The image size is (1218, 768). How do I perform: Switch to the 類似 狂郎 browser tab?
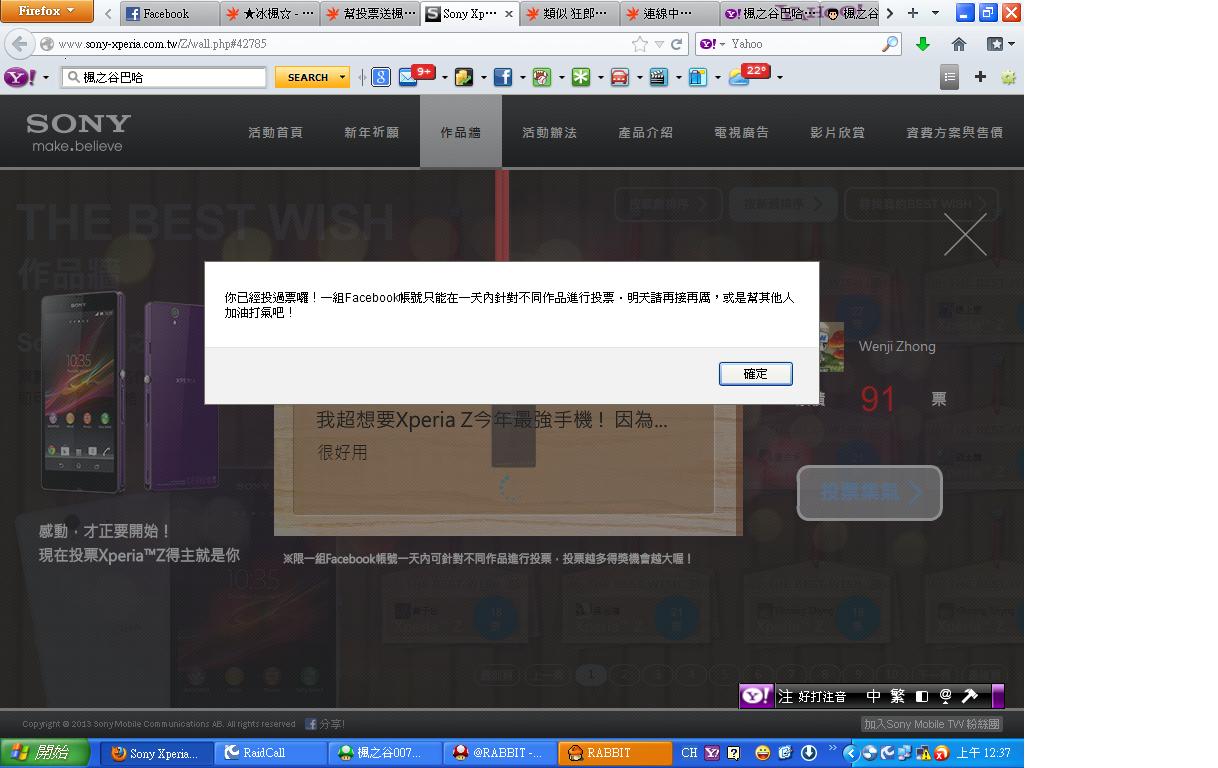point(570,14)
